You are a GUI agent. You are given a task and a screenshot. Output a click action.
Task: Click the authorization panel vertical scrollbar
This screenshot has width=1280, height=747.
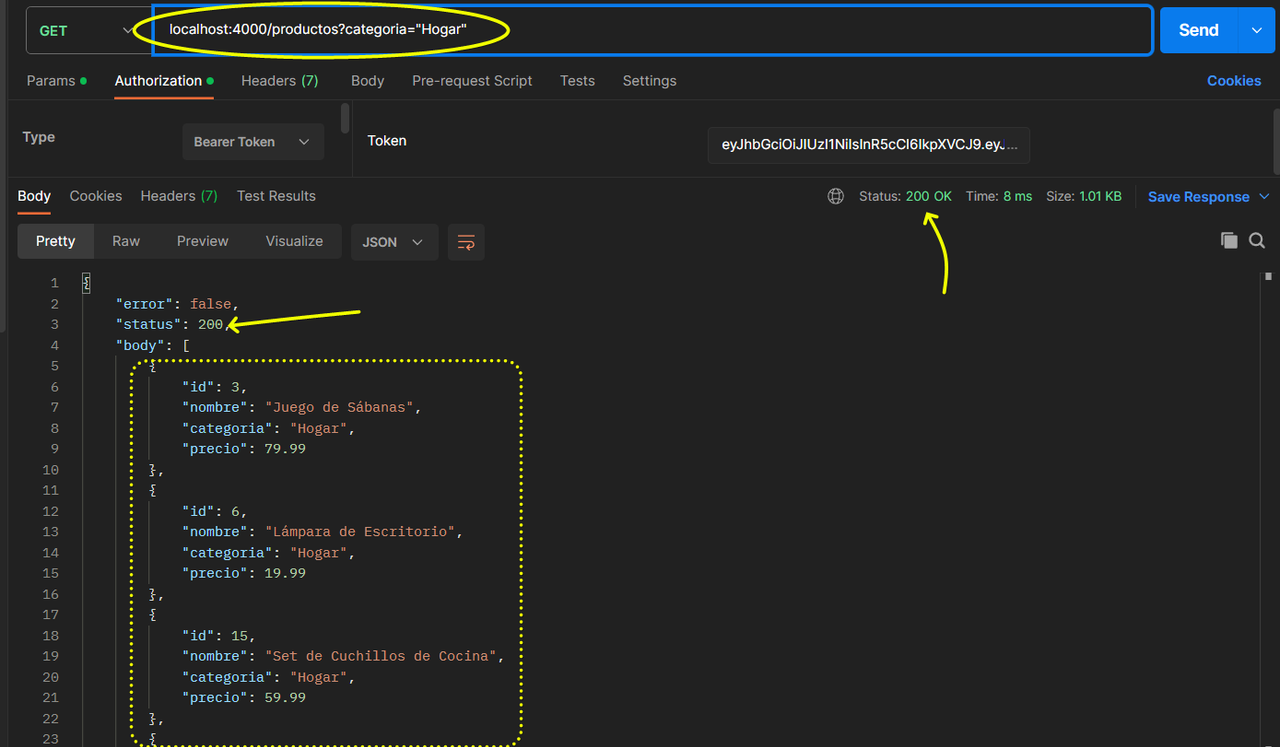click(345, 118)
